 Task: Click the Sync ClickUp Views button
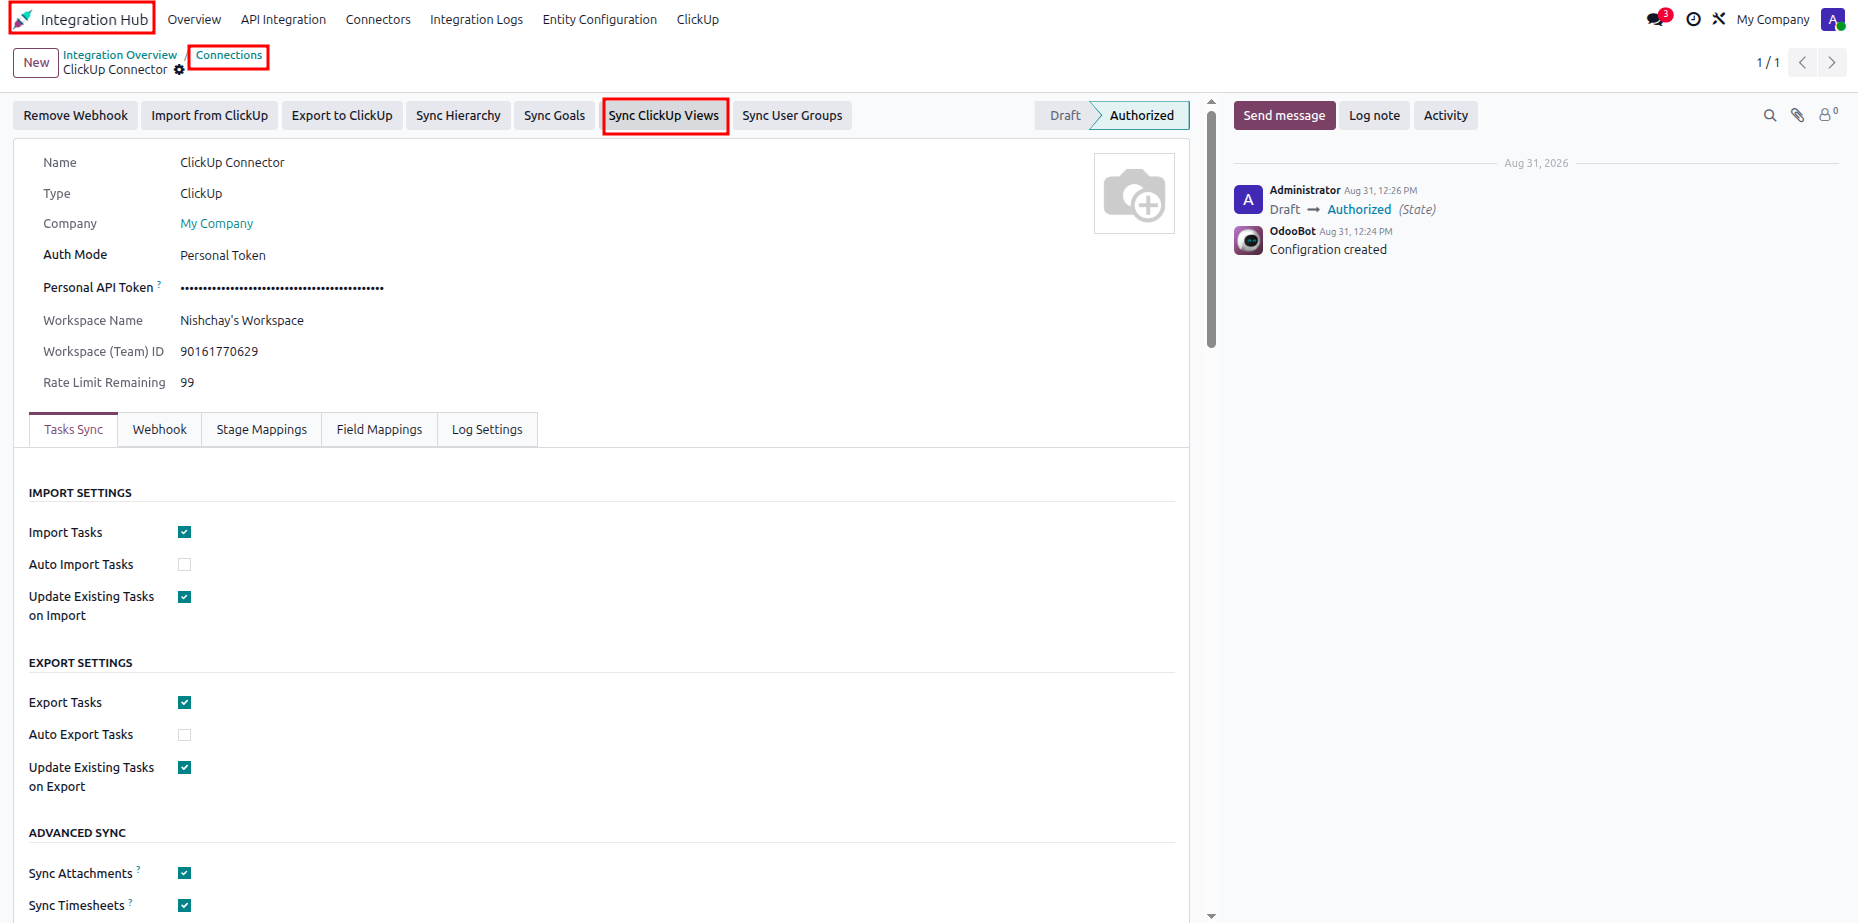(664, 116)
